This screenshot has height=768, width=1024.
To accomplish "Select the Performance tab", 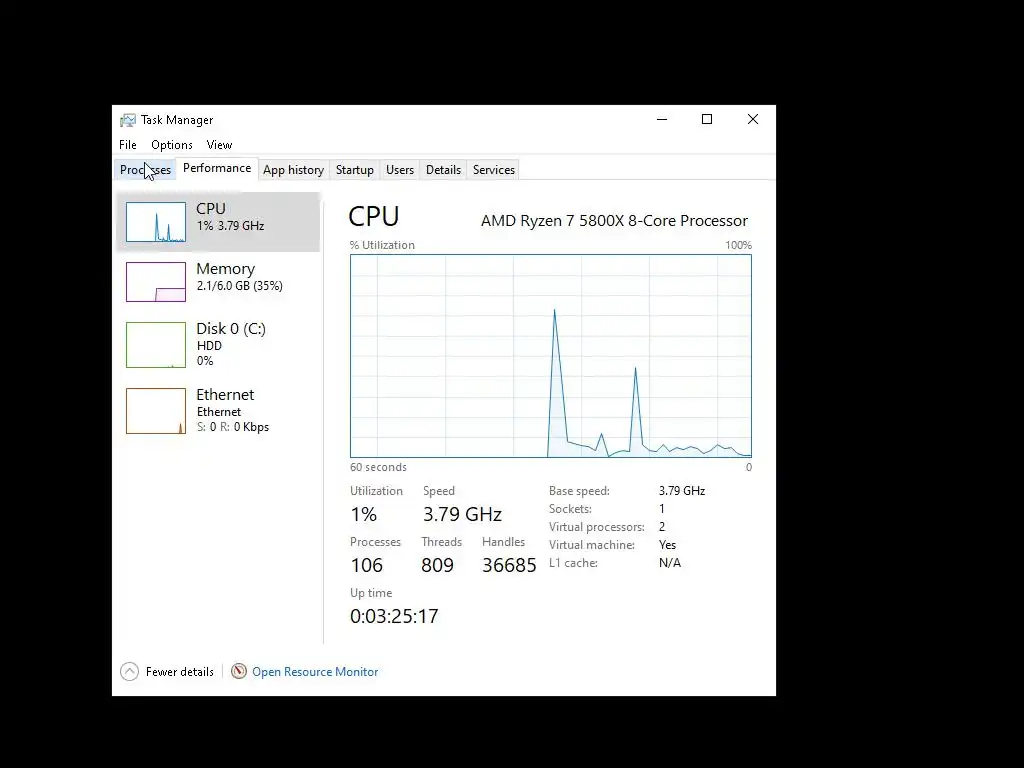I will coord(217,168).
